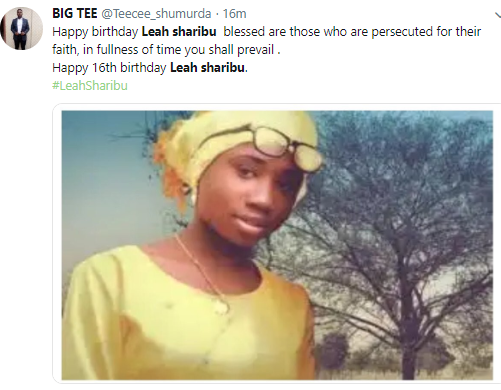This screenshot has height=390, width=501.
Task: Click the first bold Leah sharibu text
Action: pos(179,32)
